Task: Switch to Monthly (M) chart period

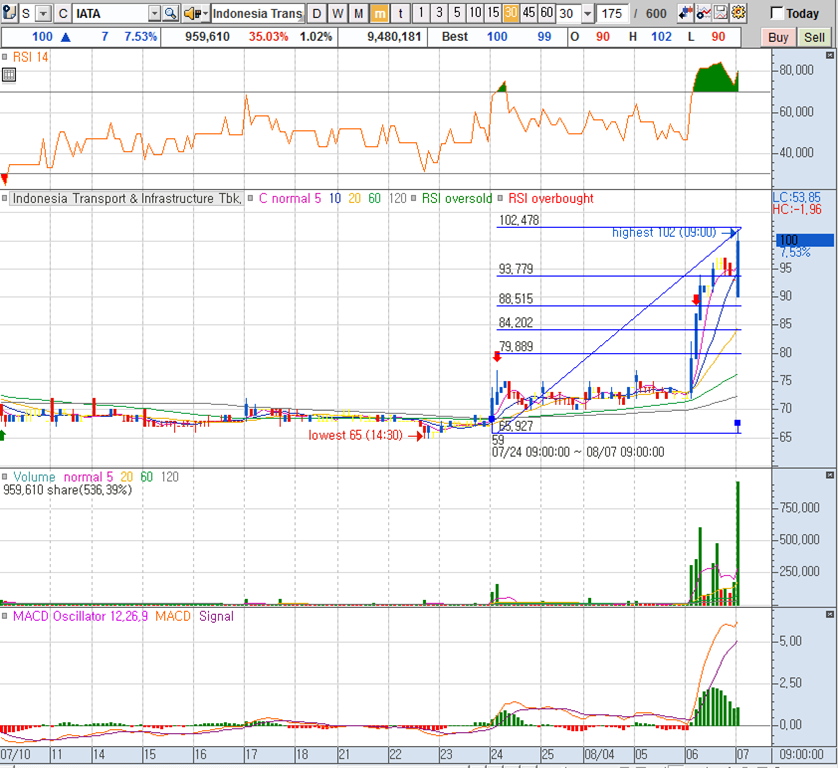Action: click(359, 13)
